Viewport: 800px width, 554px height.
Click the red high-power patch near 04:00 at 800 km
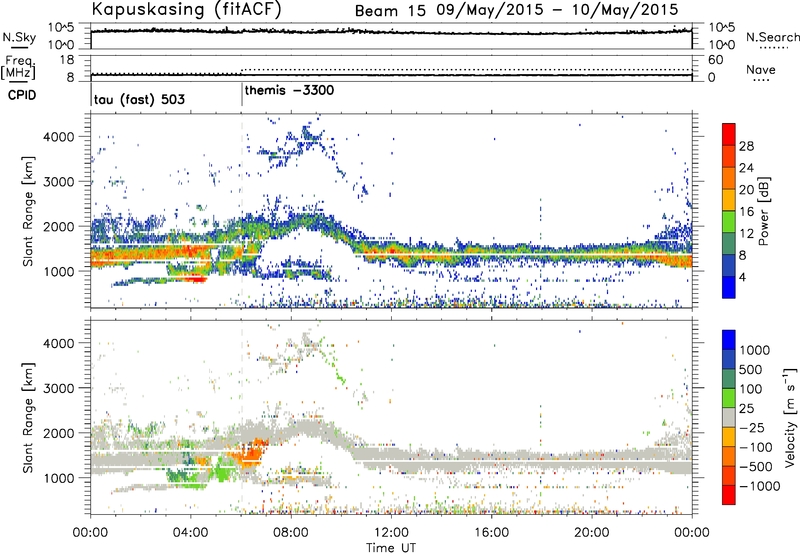[194, 279]
